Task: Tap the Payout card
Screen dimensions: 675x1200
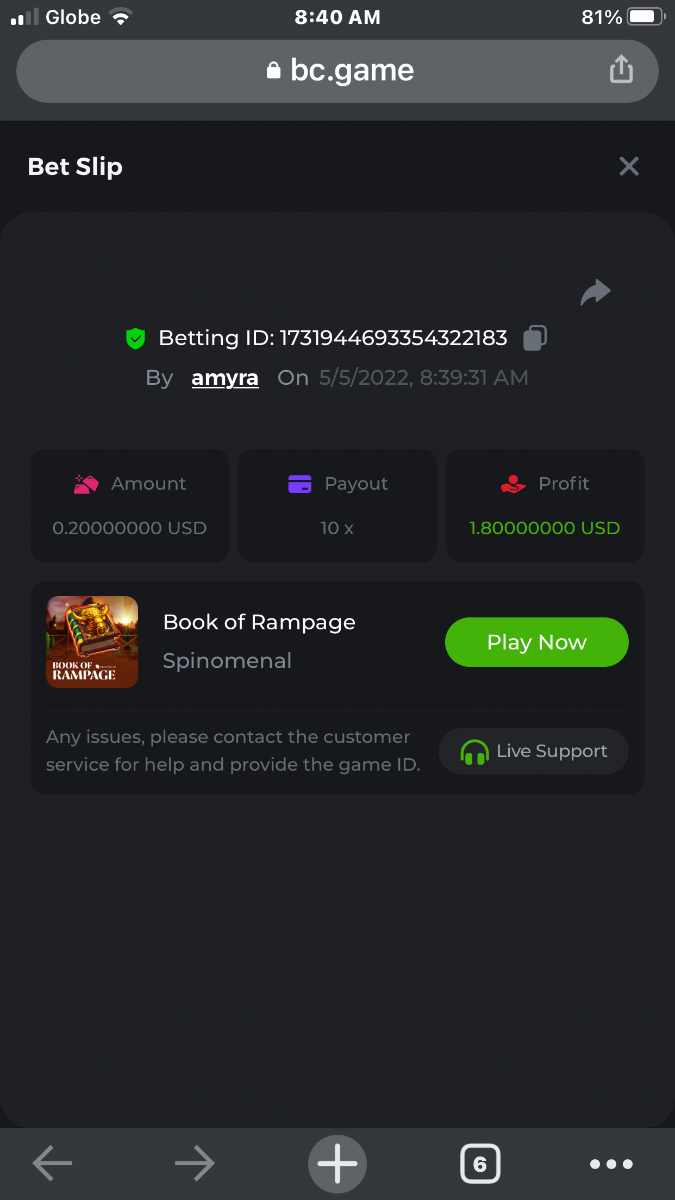Action: click(x=337, y=505)
